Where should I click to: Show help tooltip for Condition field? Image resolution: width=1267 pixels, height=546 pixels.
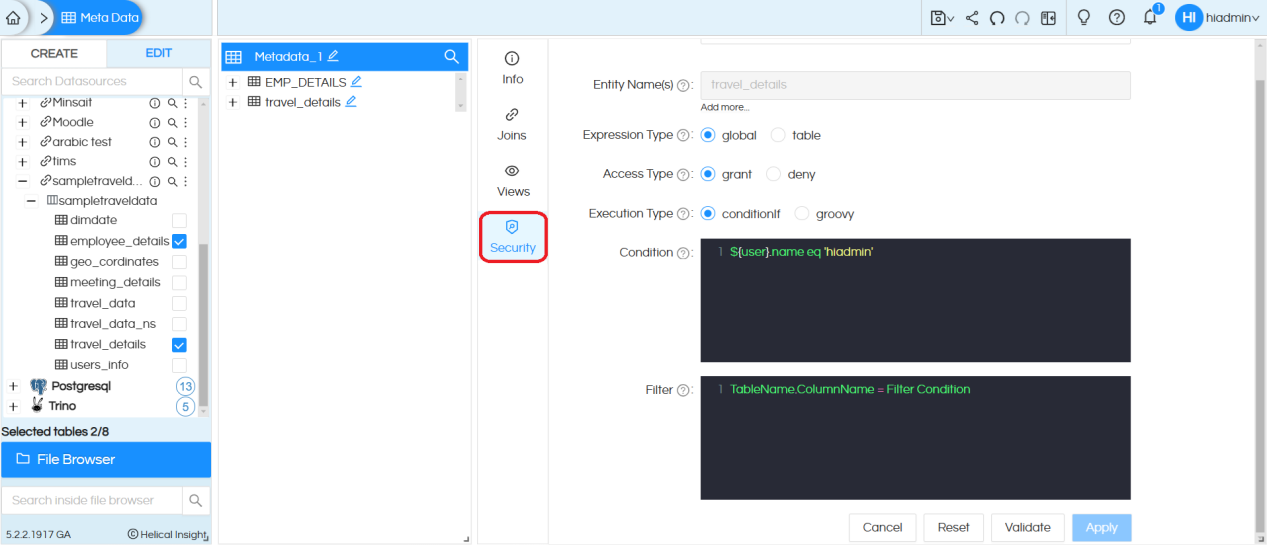[x=684, y=253]
